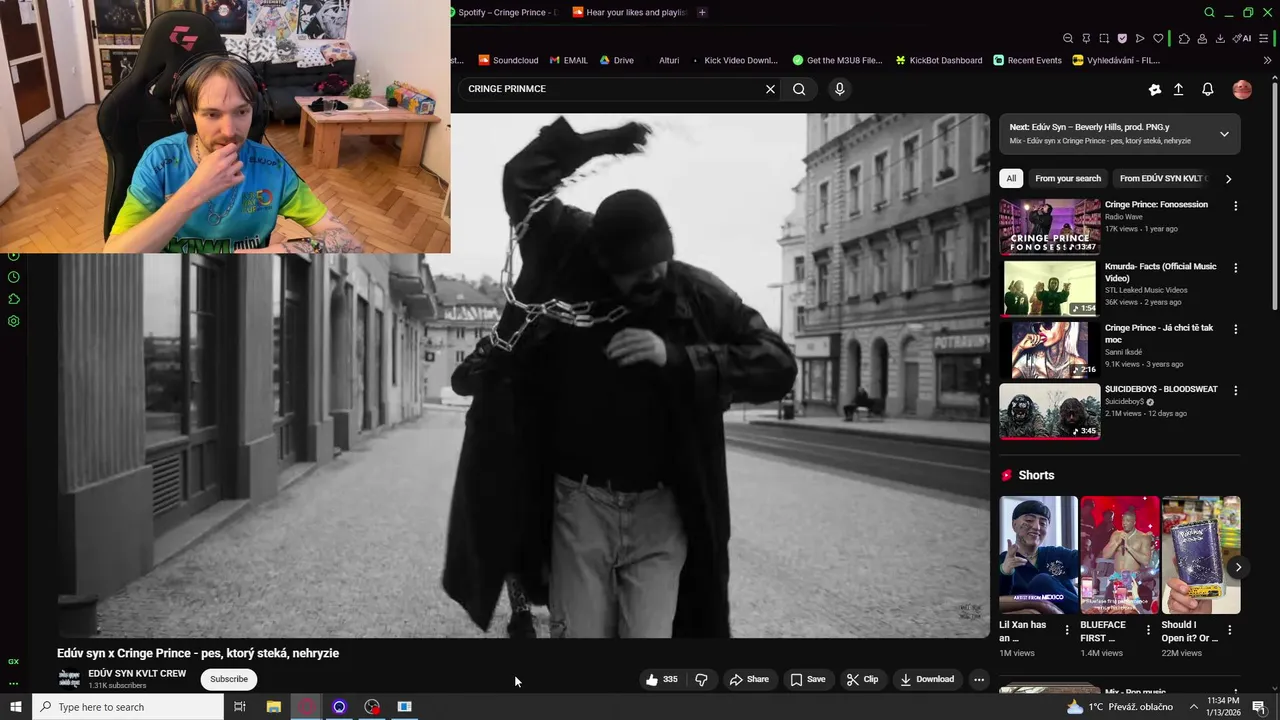Screen dimensions: 1280x720
Task: Open a new browser tab
Action: pyautogui.click(x=702, y=12)
